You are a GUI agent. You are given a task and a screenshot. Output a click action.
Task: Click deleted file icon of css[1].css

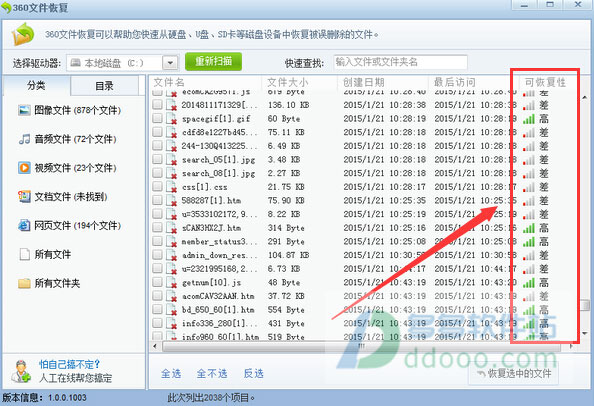coord(172,187)
